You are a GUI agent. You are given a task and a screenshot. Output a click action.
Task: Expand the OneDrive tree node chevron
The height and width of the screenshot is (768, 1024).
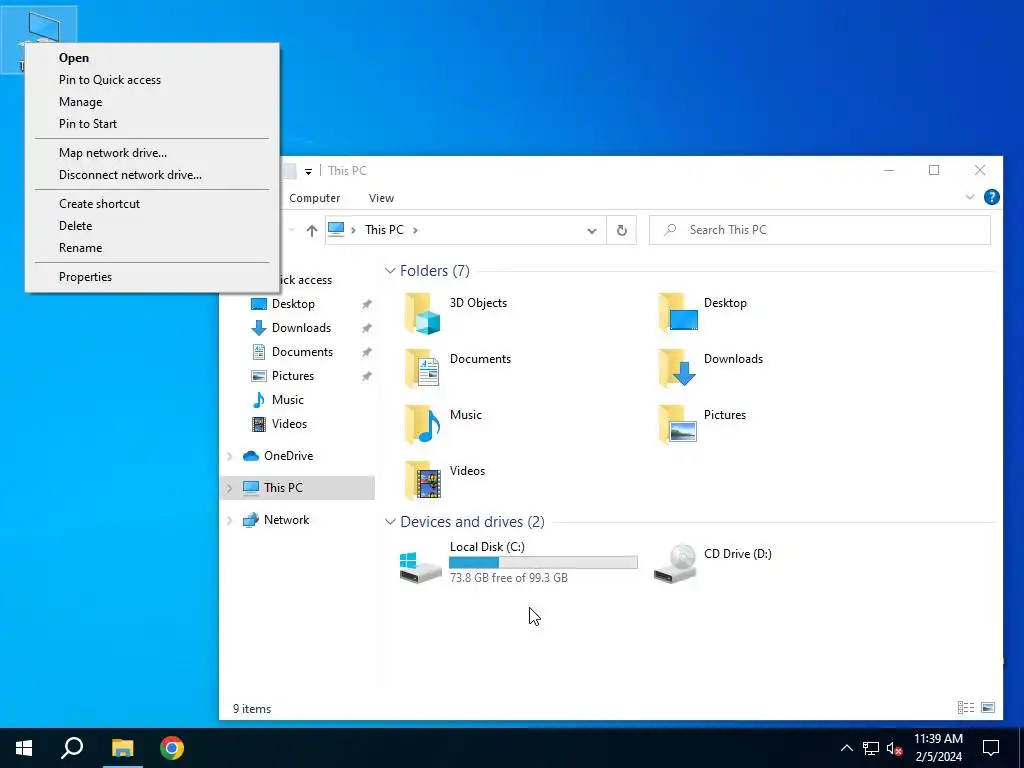tap(229, 456)
